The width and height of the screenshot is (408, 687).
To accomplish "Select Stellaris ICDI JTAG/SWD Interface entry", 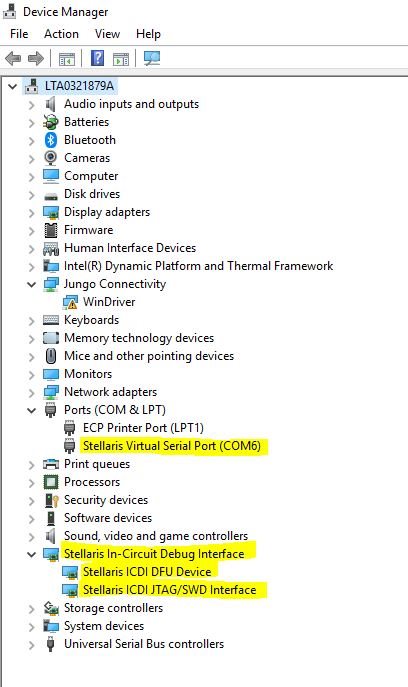I will coord(170,590).
